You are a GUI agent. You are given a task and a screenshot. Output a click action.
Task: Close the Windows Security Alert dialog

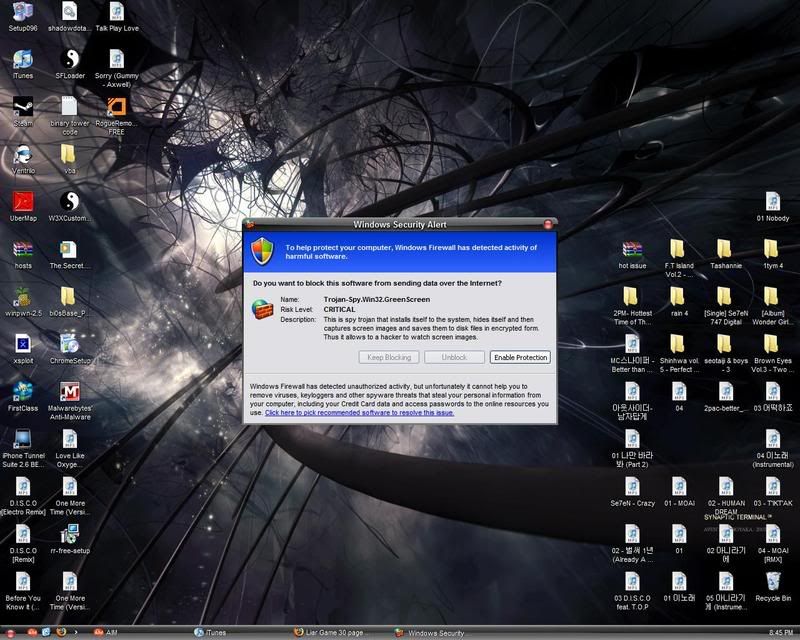click(x=548, y=224)
